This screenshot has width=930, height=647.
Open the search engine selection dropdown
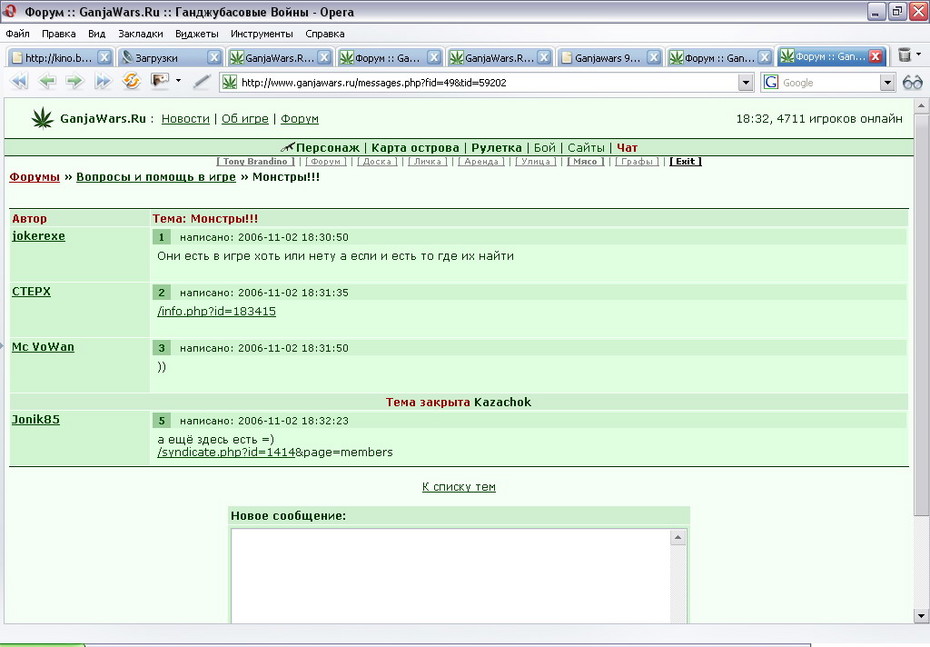[887, 83]
